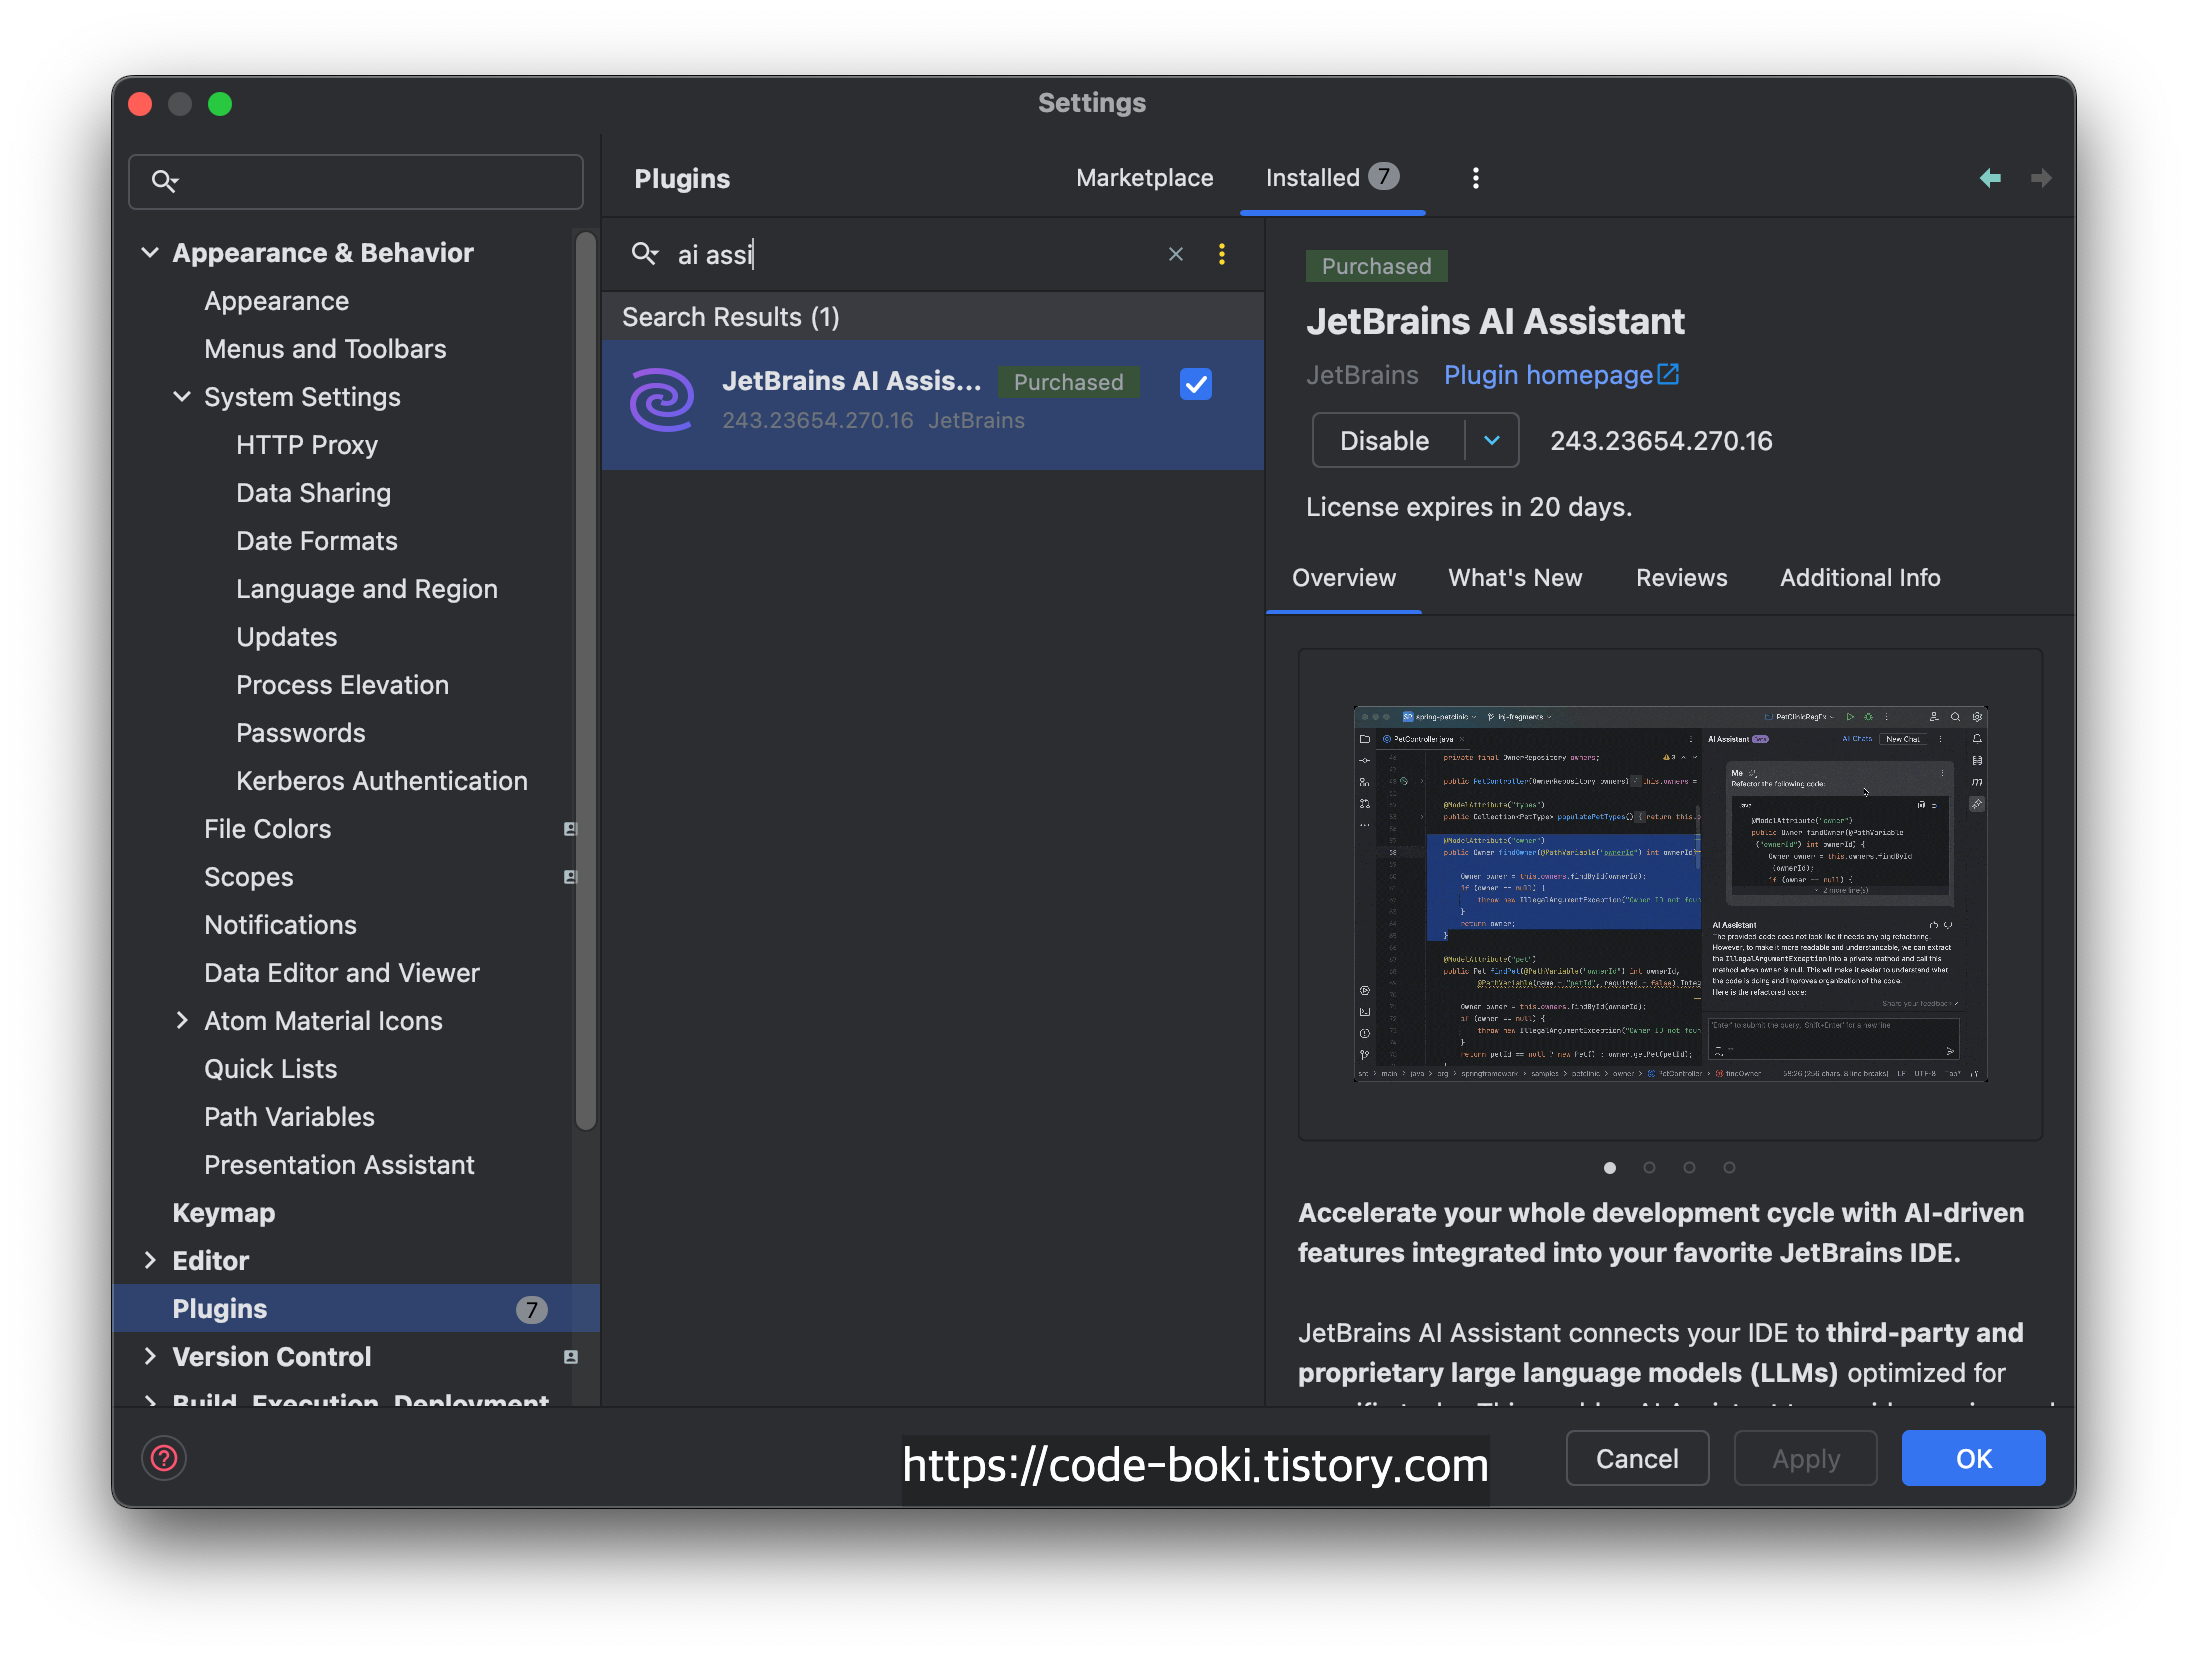Open plugins options vertical dots menu
This screenshot has width=2188, height=1656.
coord(1475,178)
